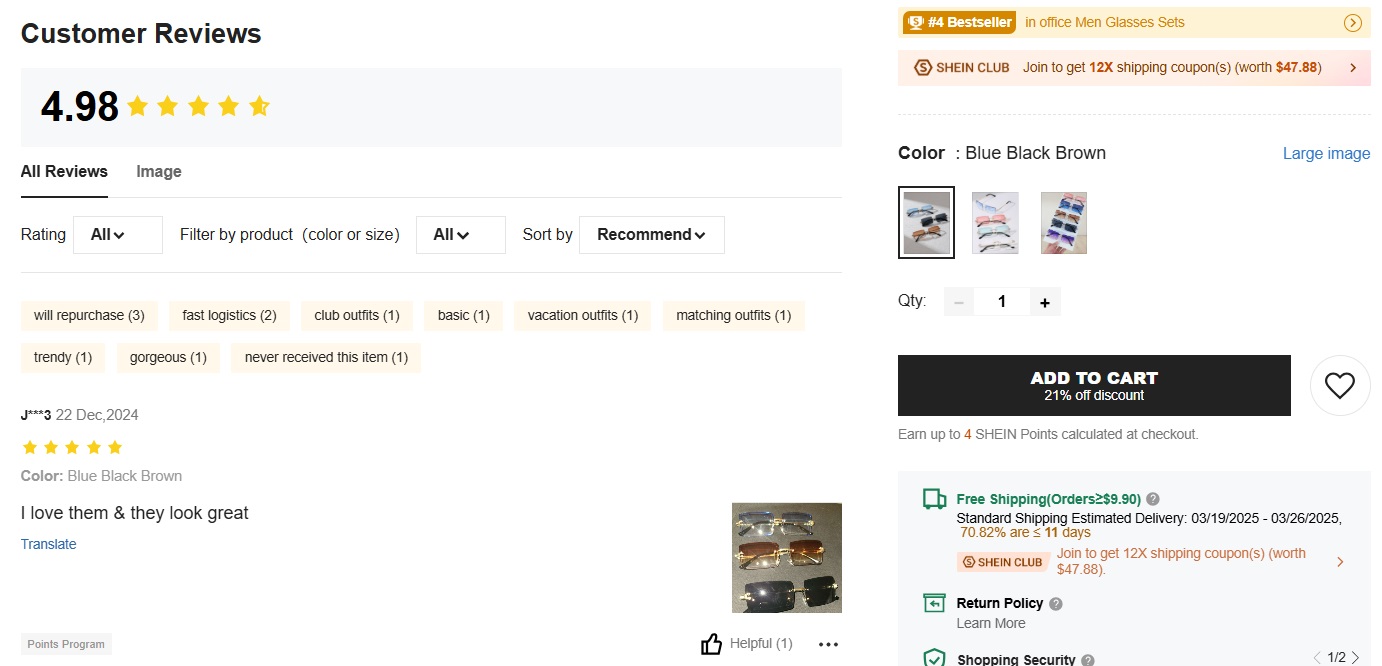
Task: Open the Sort by Recommend dropdown
Action: (x=651, y=235)
